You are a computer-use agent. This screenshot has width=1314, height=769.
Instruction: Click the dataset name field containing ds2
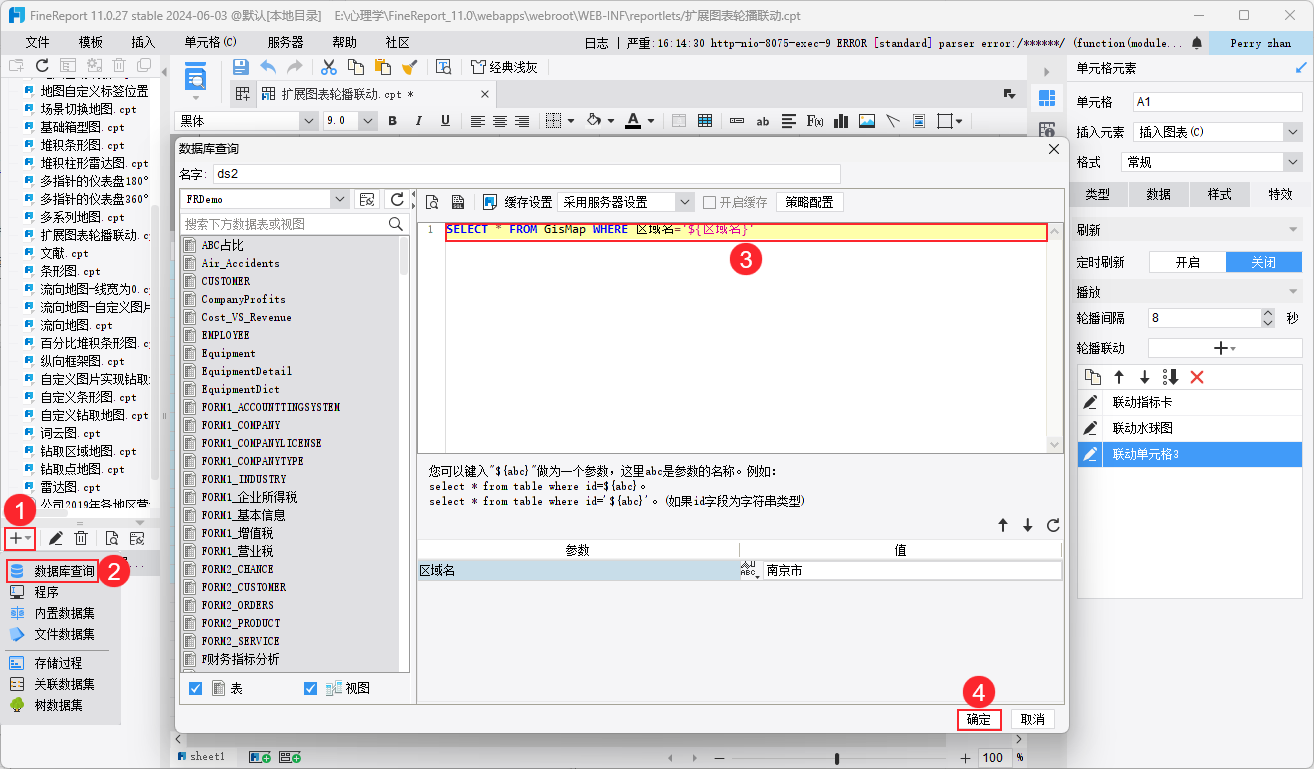527,174
